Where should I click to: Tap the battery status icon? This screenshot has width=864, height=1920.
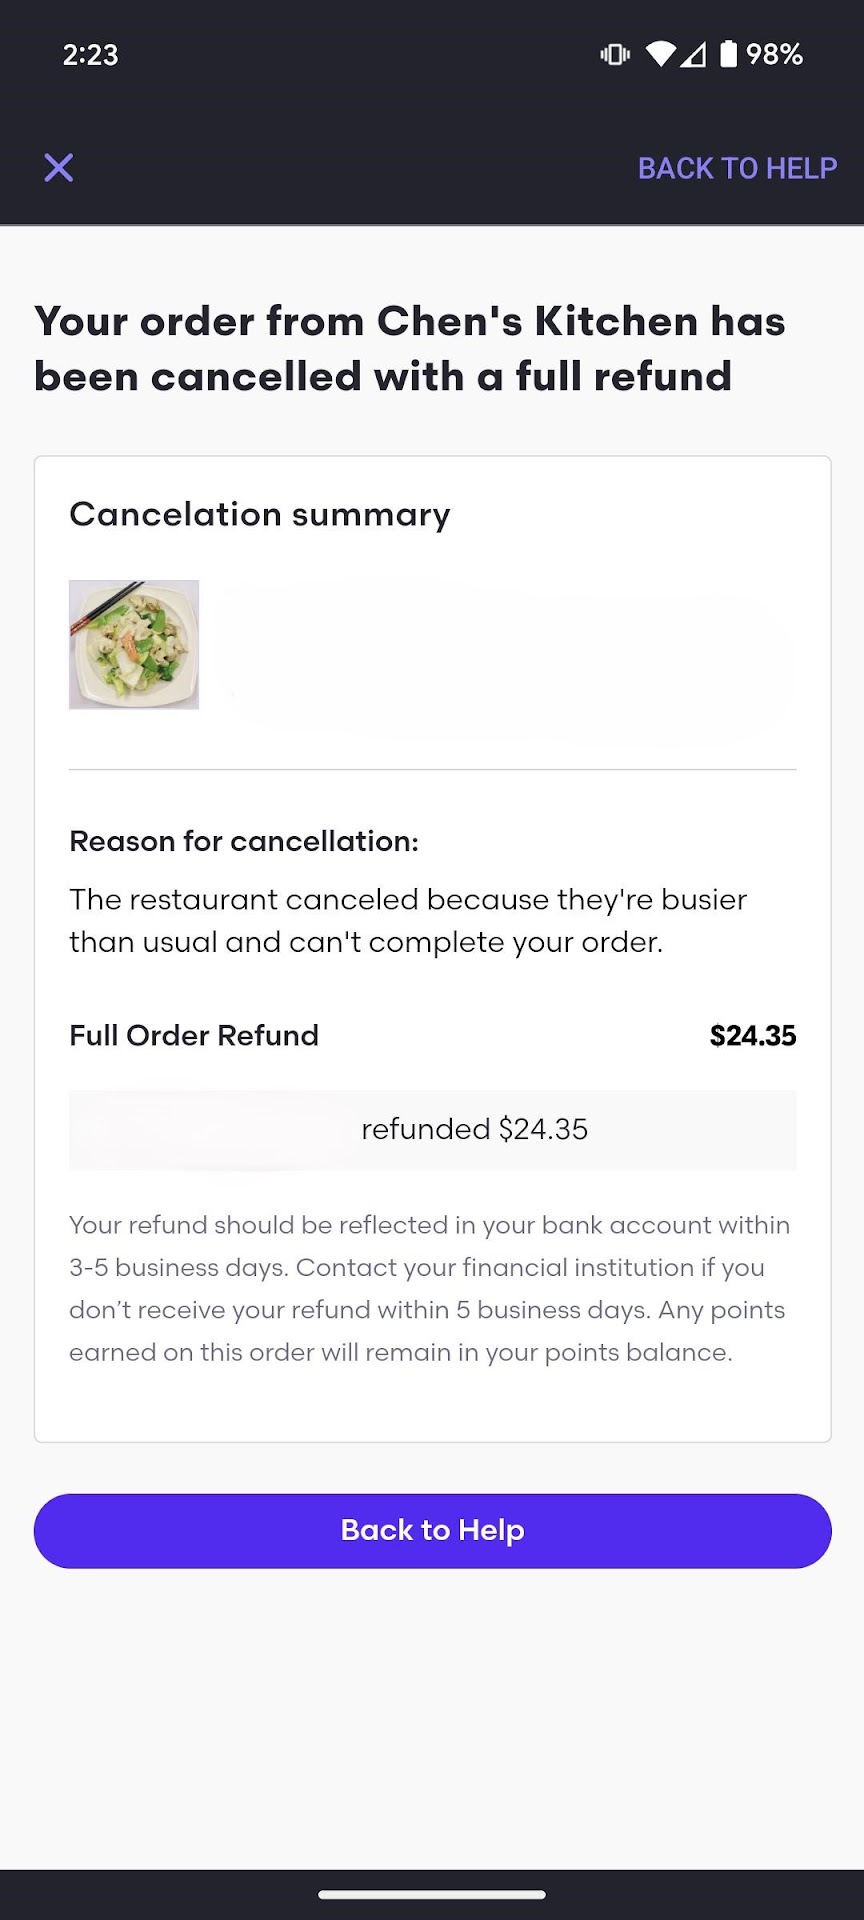coord(728,54)
